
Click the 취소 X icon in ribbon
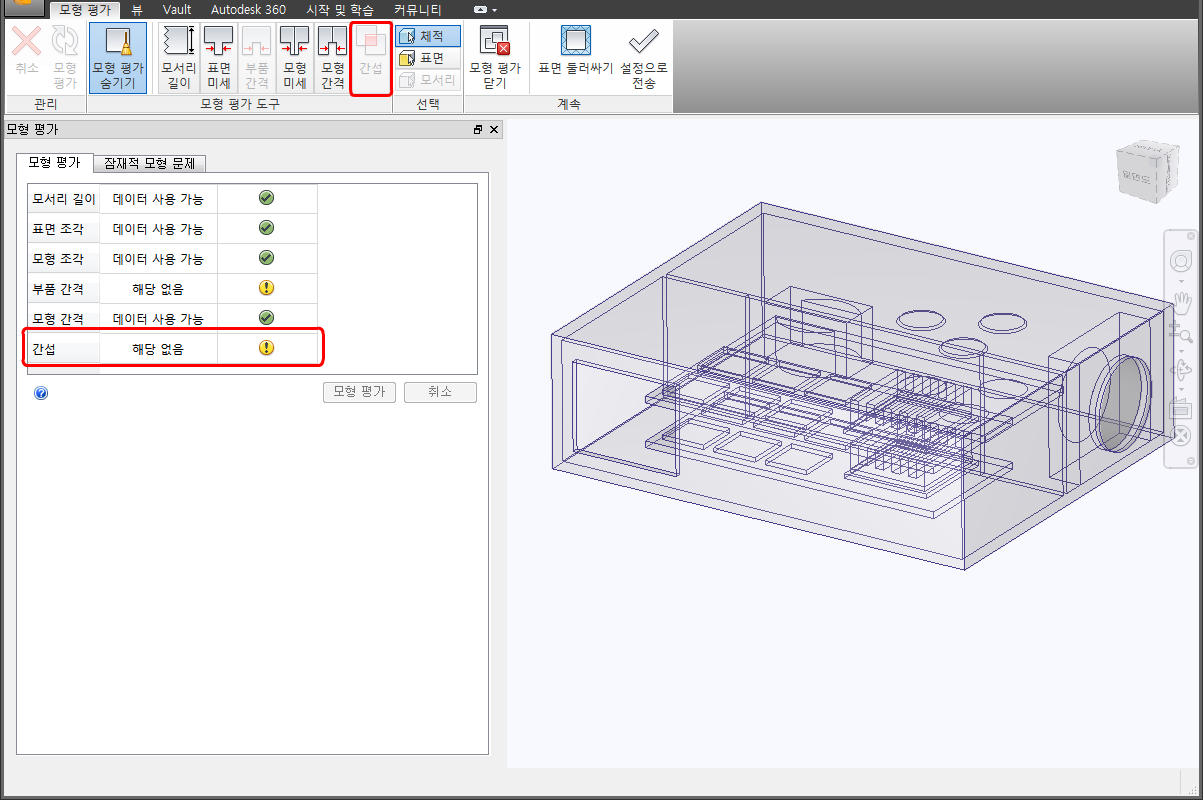27,42
